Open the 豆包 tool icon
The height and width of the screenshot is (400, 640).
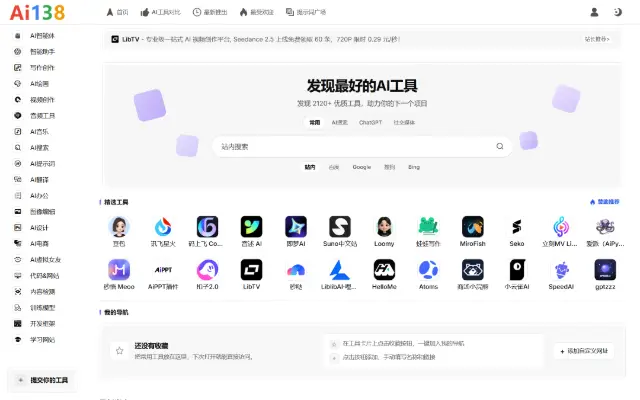[x=119, y=227]
